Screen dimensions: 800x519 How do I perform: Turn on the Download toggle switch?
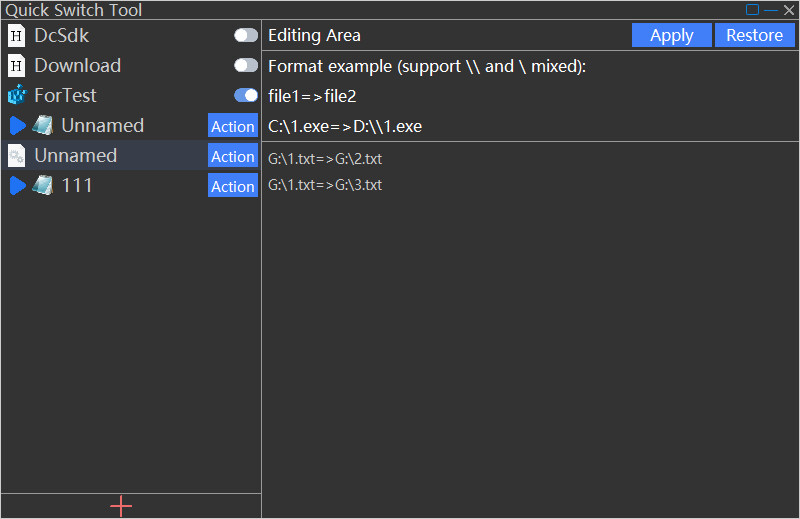point(245,66)
